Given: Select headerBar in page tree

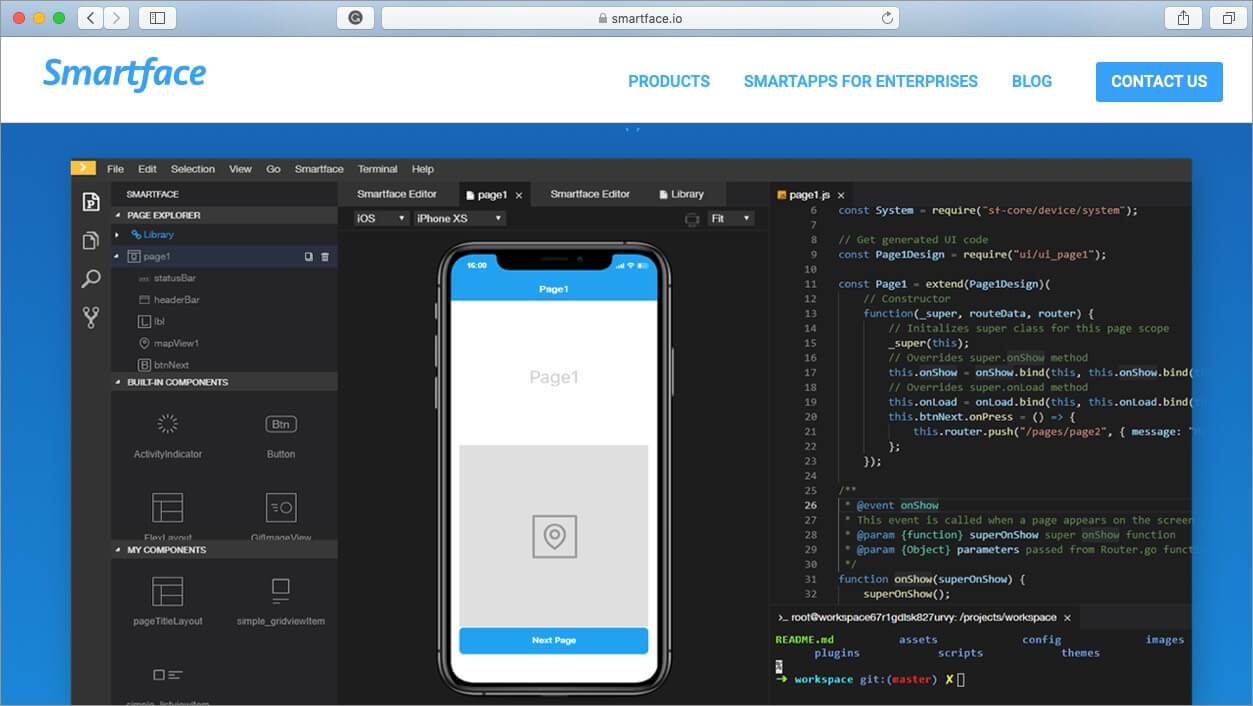Looking at the screenshot, I should 175,300.
